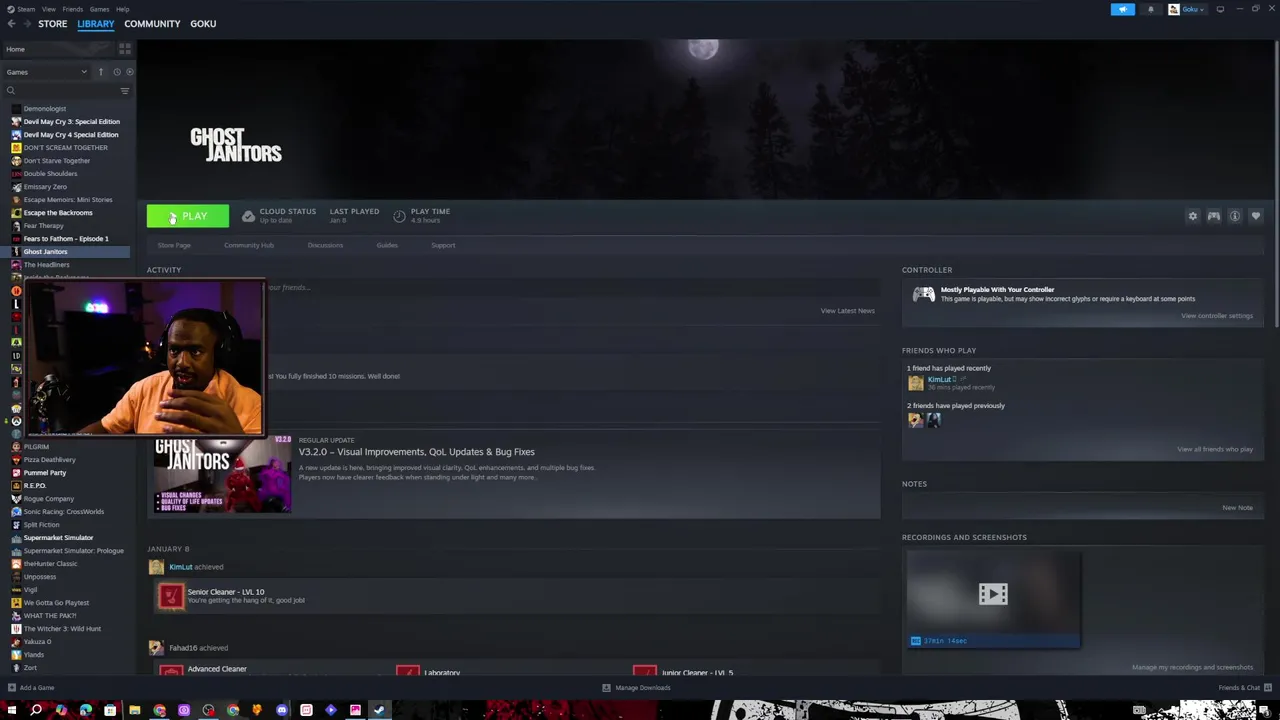Open the Games menu

(x=99, y=9)
